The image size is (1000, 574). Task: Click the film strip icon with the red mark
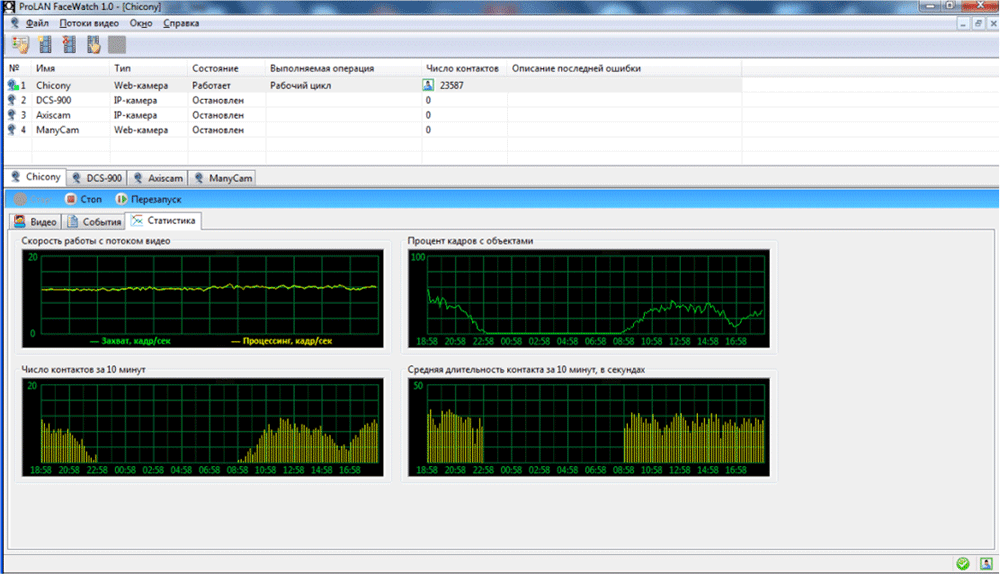point(69,44)
